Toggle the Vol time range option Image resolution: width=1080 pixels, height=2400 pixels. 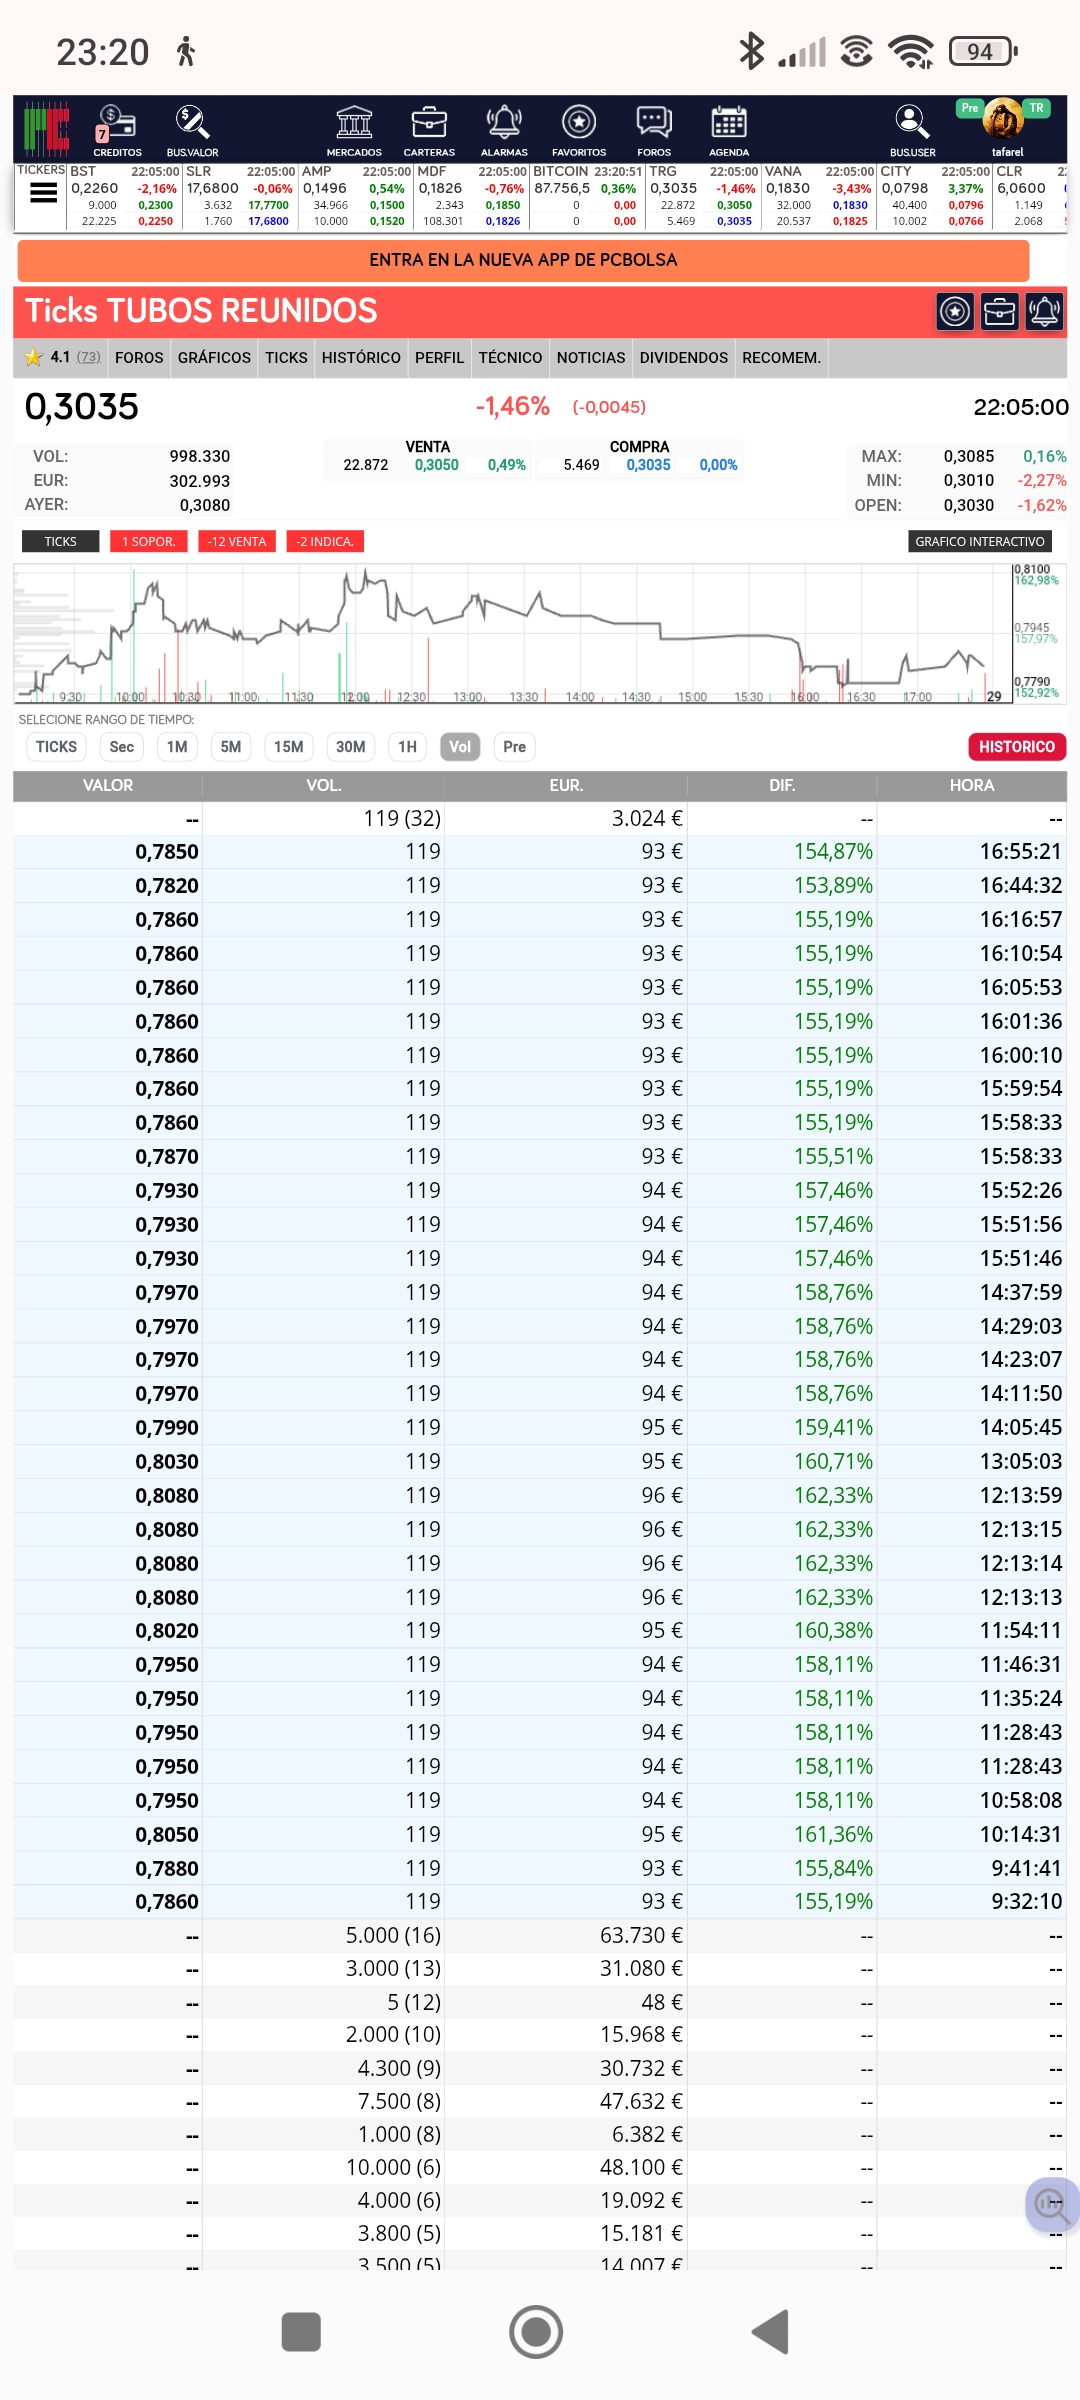tap(460, 747)
